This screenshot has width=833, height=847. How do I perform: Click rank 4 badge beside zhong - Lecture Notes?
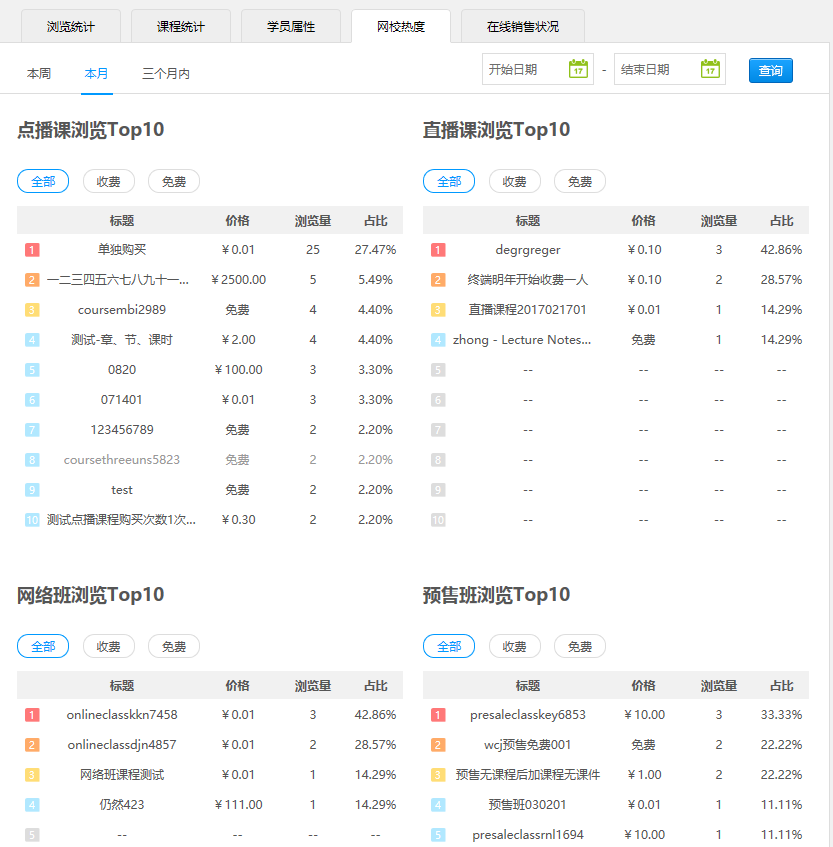(438, 340)
